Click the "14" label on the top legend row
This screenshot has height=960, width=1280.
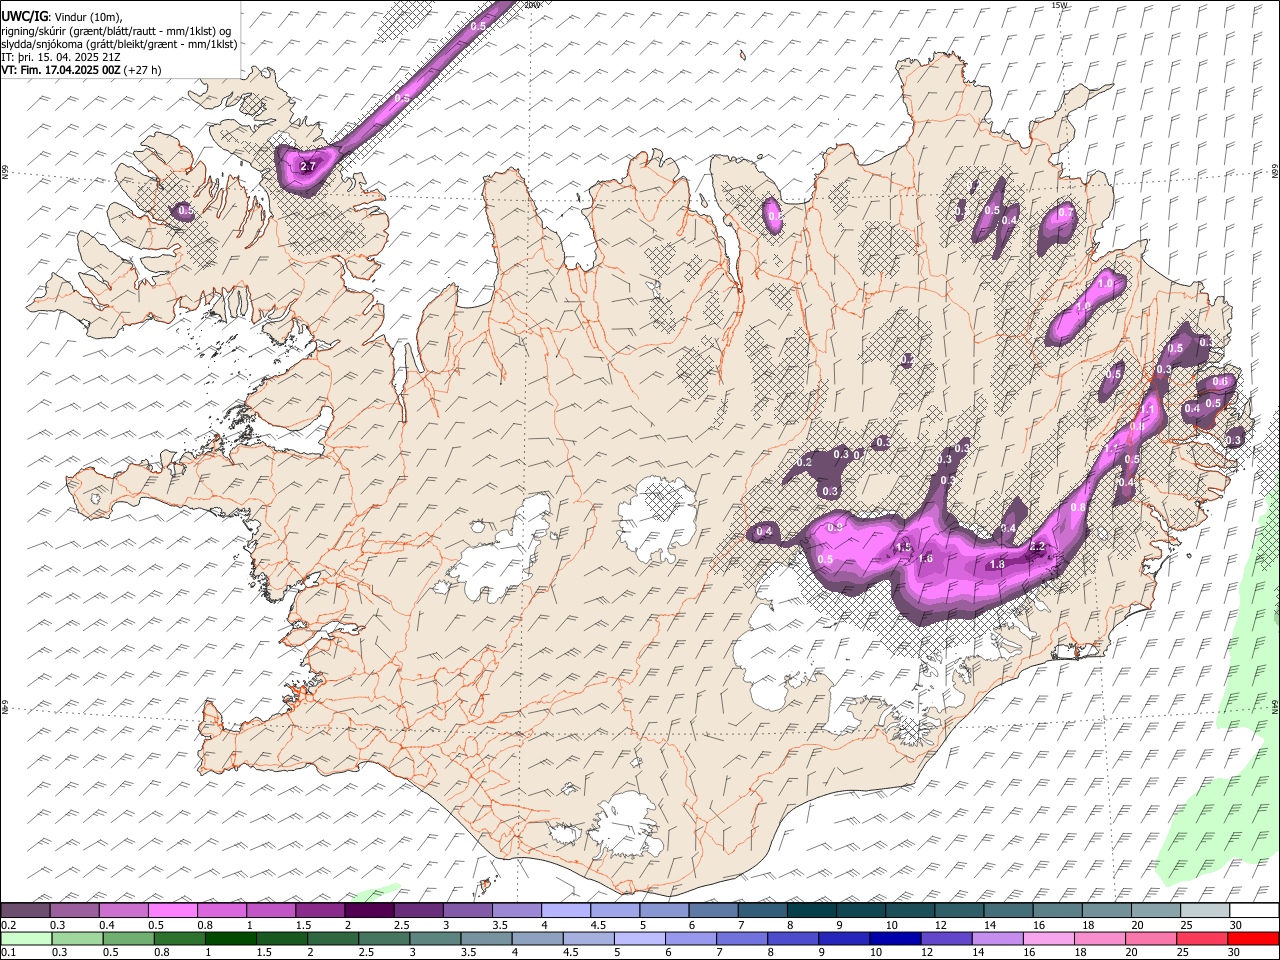click(x=989, y=925)
